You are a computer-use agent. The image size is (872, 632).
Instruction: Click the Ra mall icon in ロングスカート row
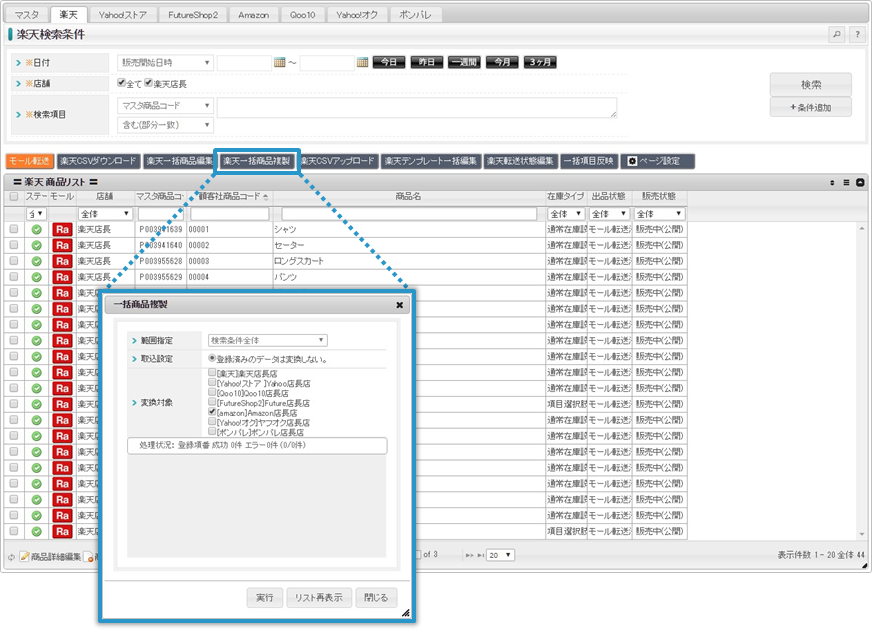(x=62, y=261)
